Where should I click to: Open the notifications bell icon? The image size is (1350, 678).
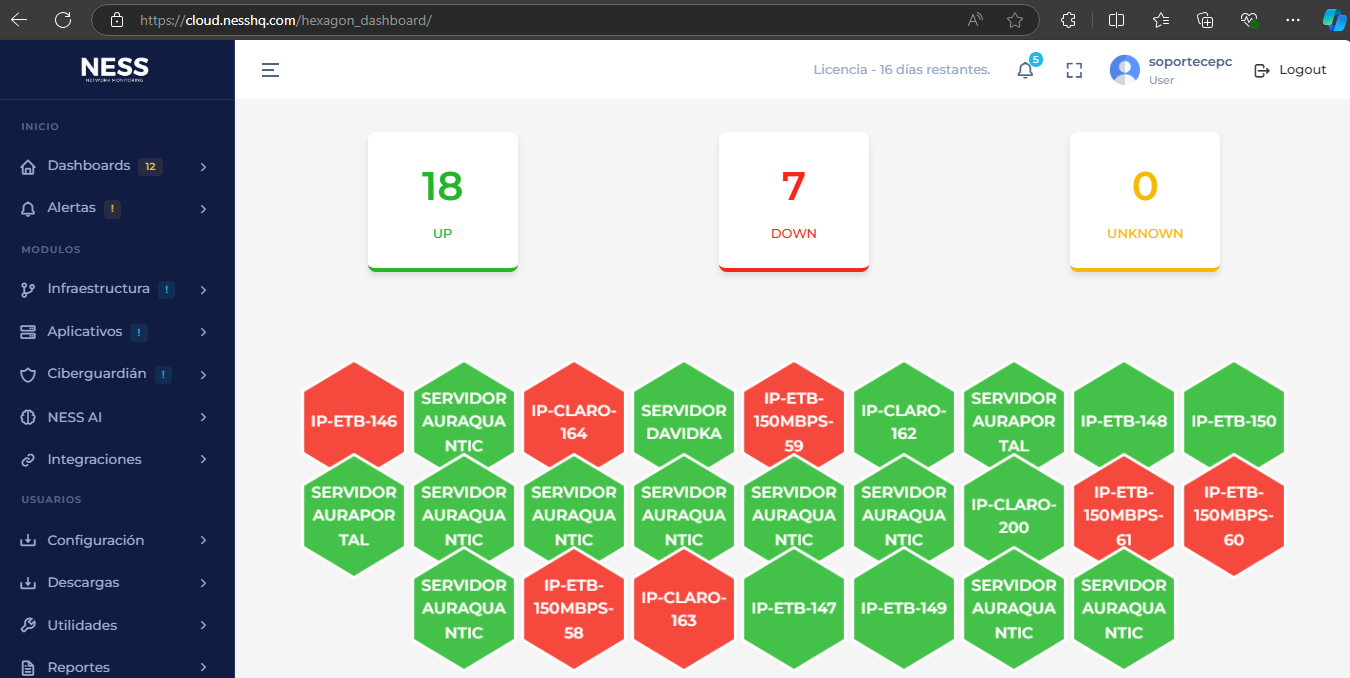(1025, 70)
